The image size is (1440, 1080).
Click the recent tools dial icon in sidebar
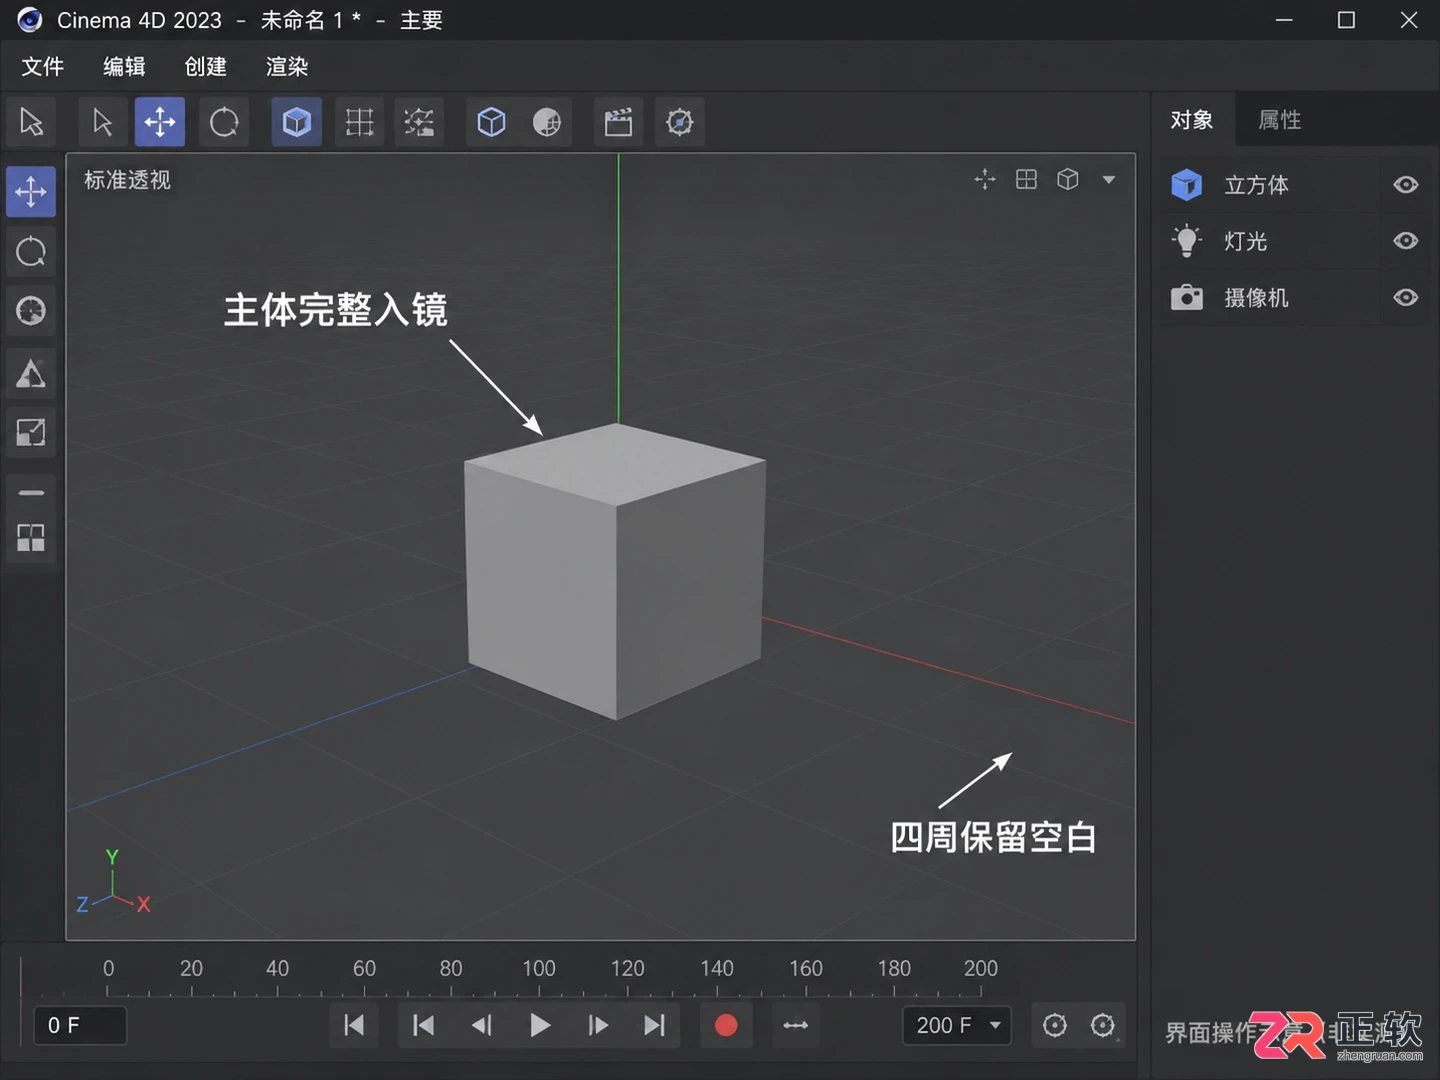coord(31,311)
